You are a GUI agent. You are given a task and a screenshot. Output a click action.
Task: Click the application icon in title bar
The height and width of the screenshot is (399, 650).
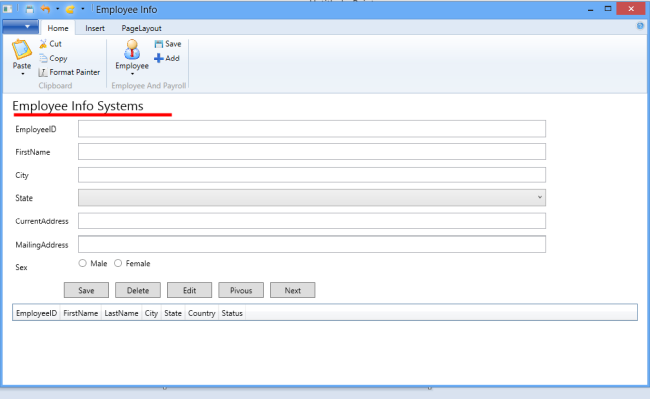click(7, 9)
